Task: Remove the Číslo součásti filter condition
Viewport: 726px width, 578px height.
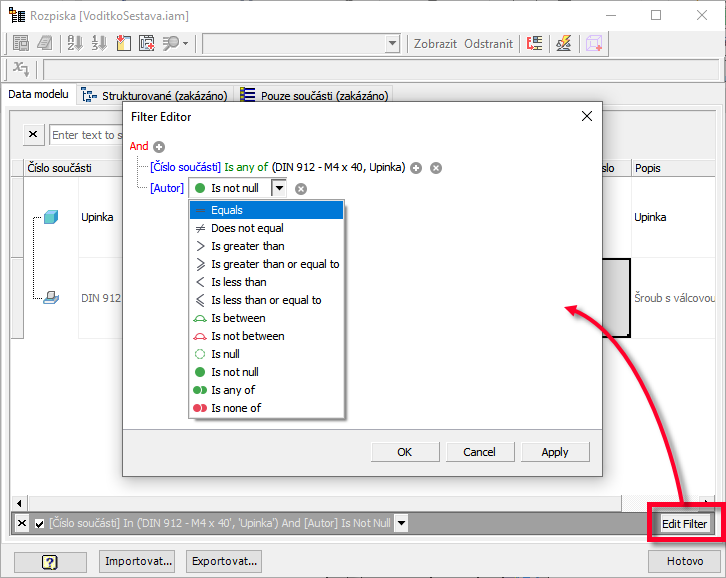Action: tap(436, 168)
